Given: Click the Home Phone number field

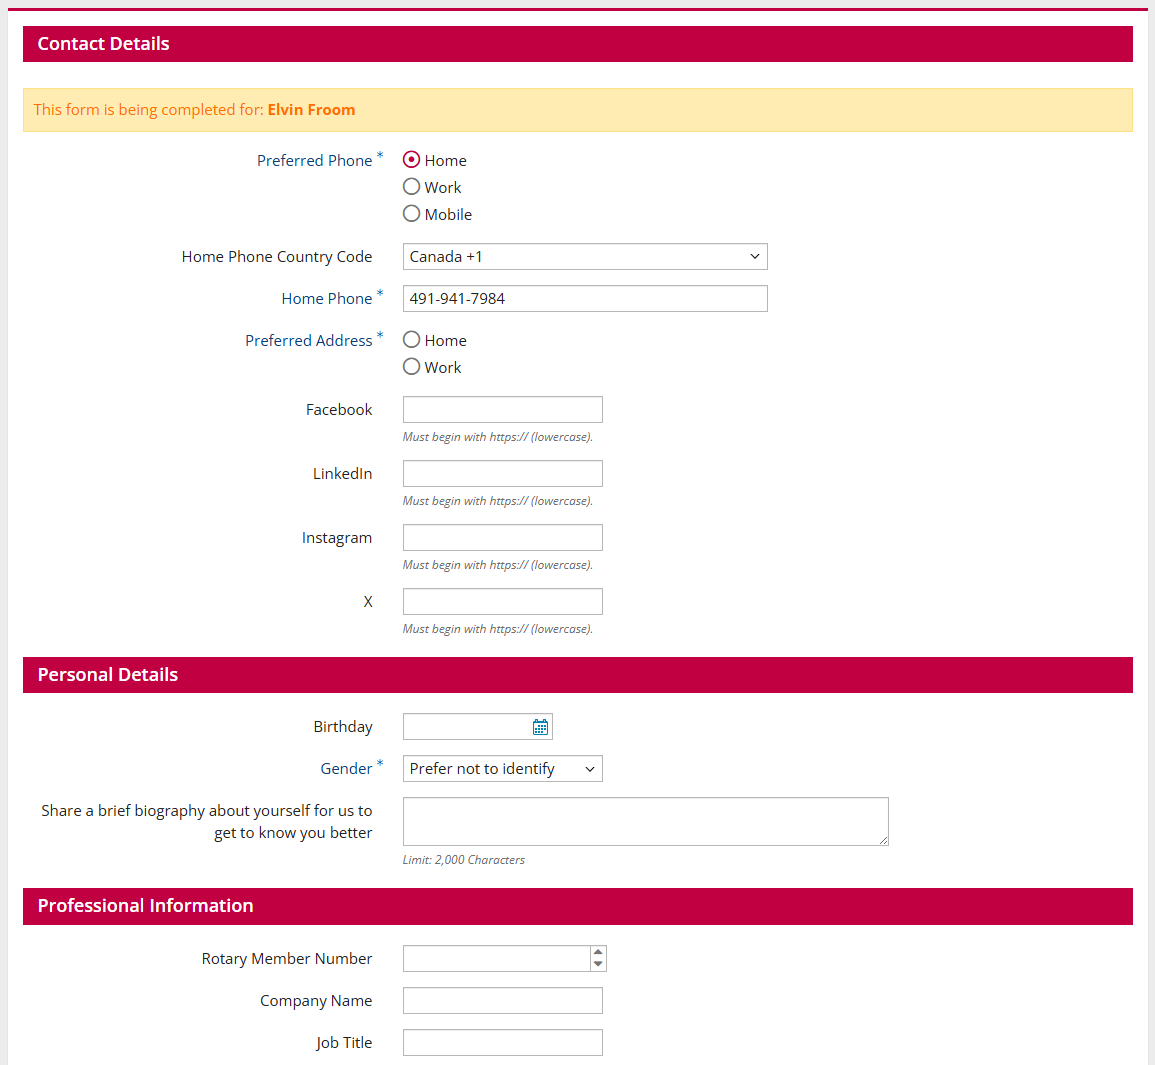Looking at the screenshot, I should click(585, 298).
